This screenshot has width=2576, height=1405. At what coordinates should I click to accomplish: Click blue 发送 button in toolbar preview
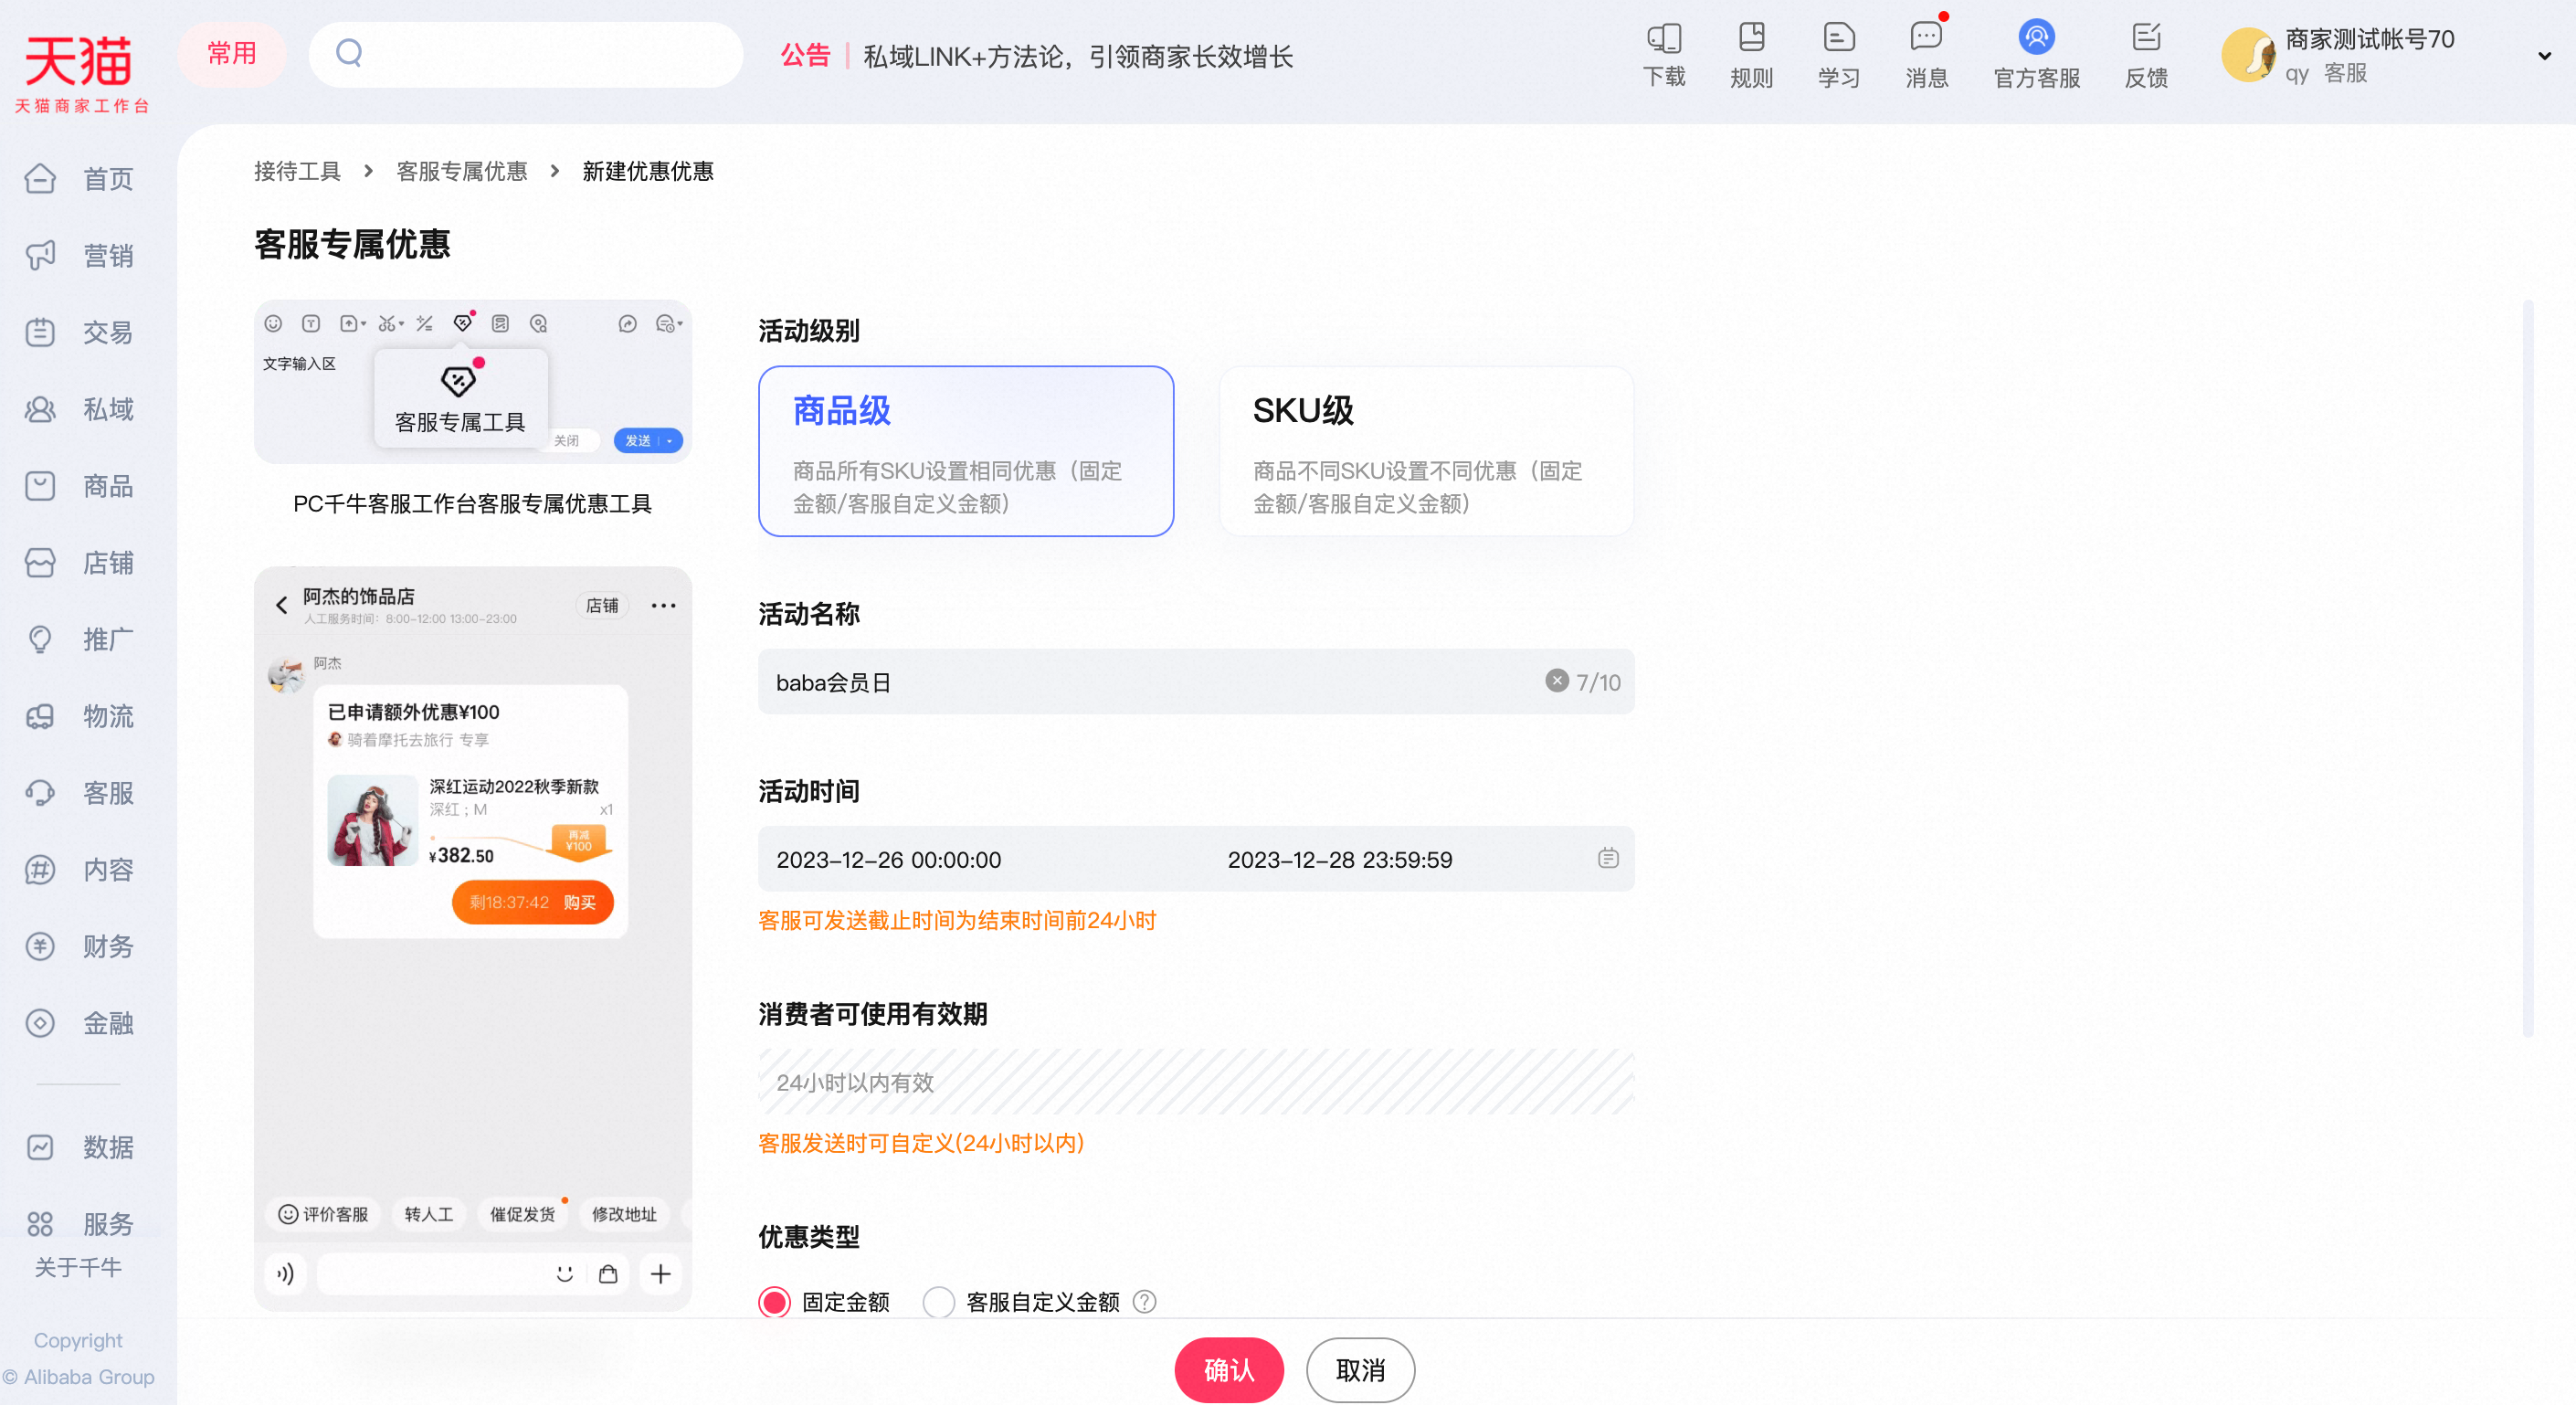point(648,440)
